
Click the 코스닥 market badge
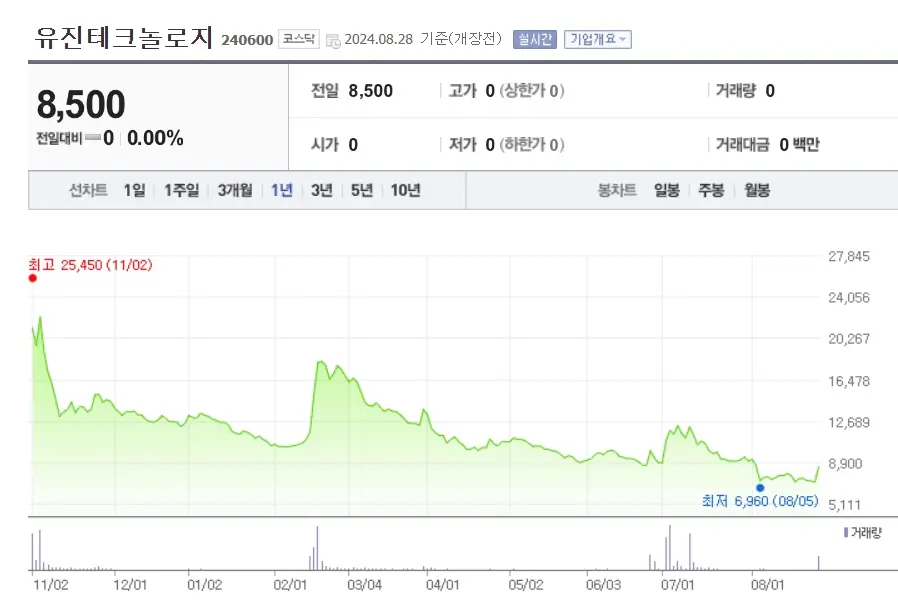299,39
